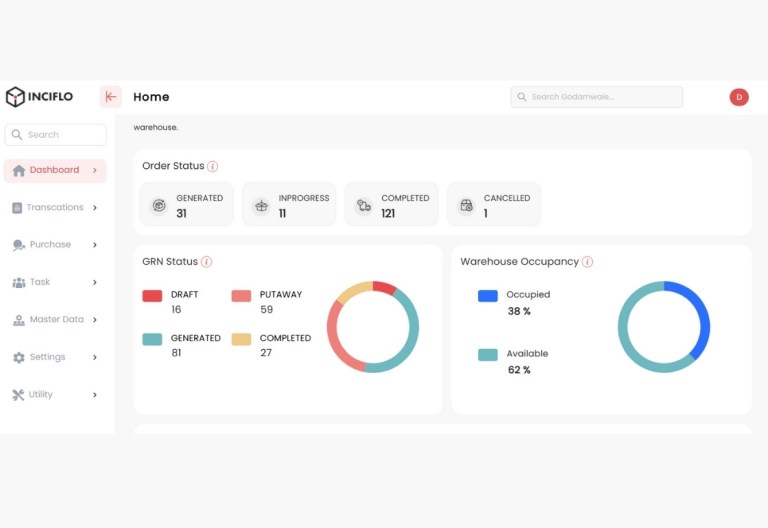Click the GRN Status donut chart

[373, 327]
